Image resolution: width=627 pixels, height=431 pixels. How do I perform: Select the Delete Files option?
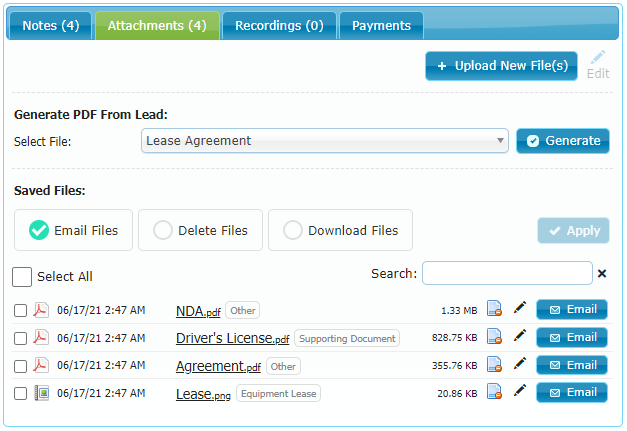[200, 230]
